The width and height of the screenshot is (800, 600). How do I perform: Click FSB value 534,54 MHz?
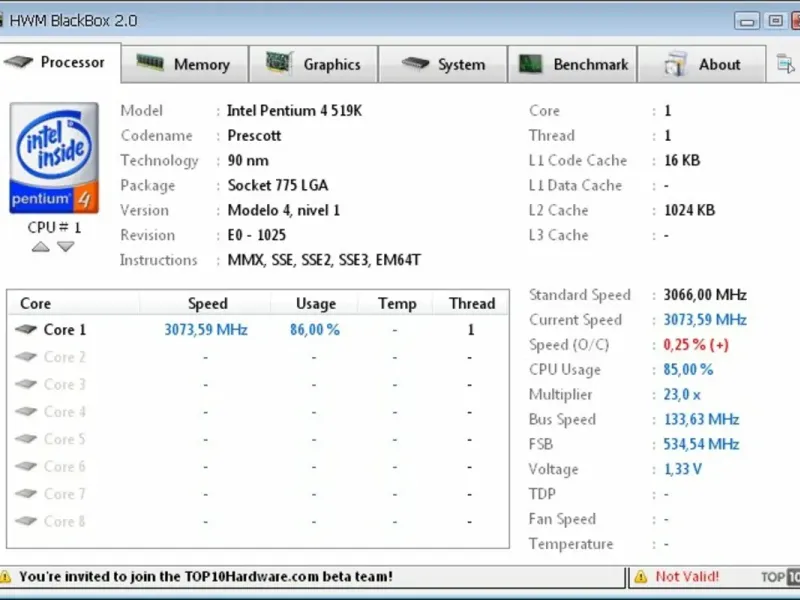tap(701, 444)
